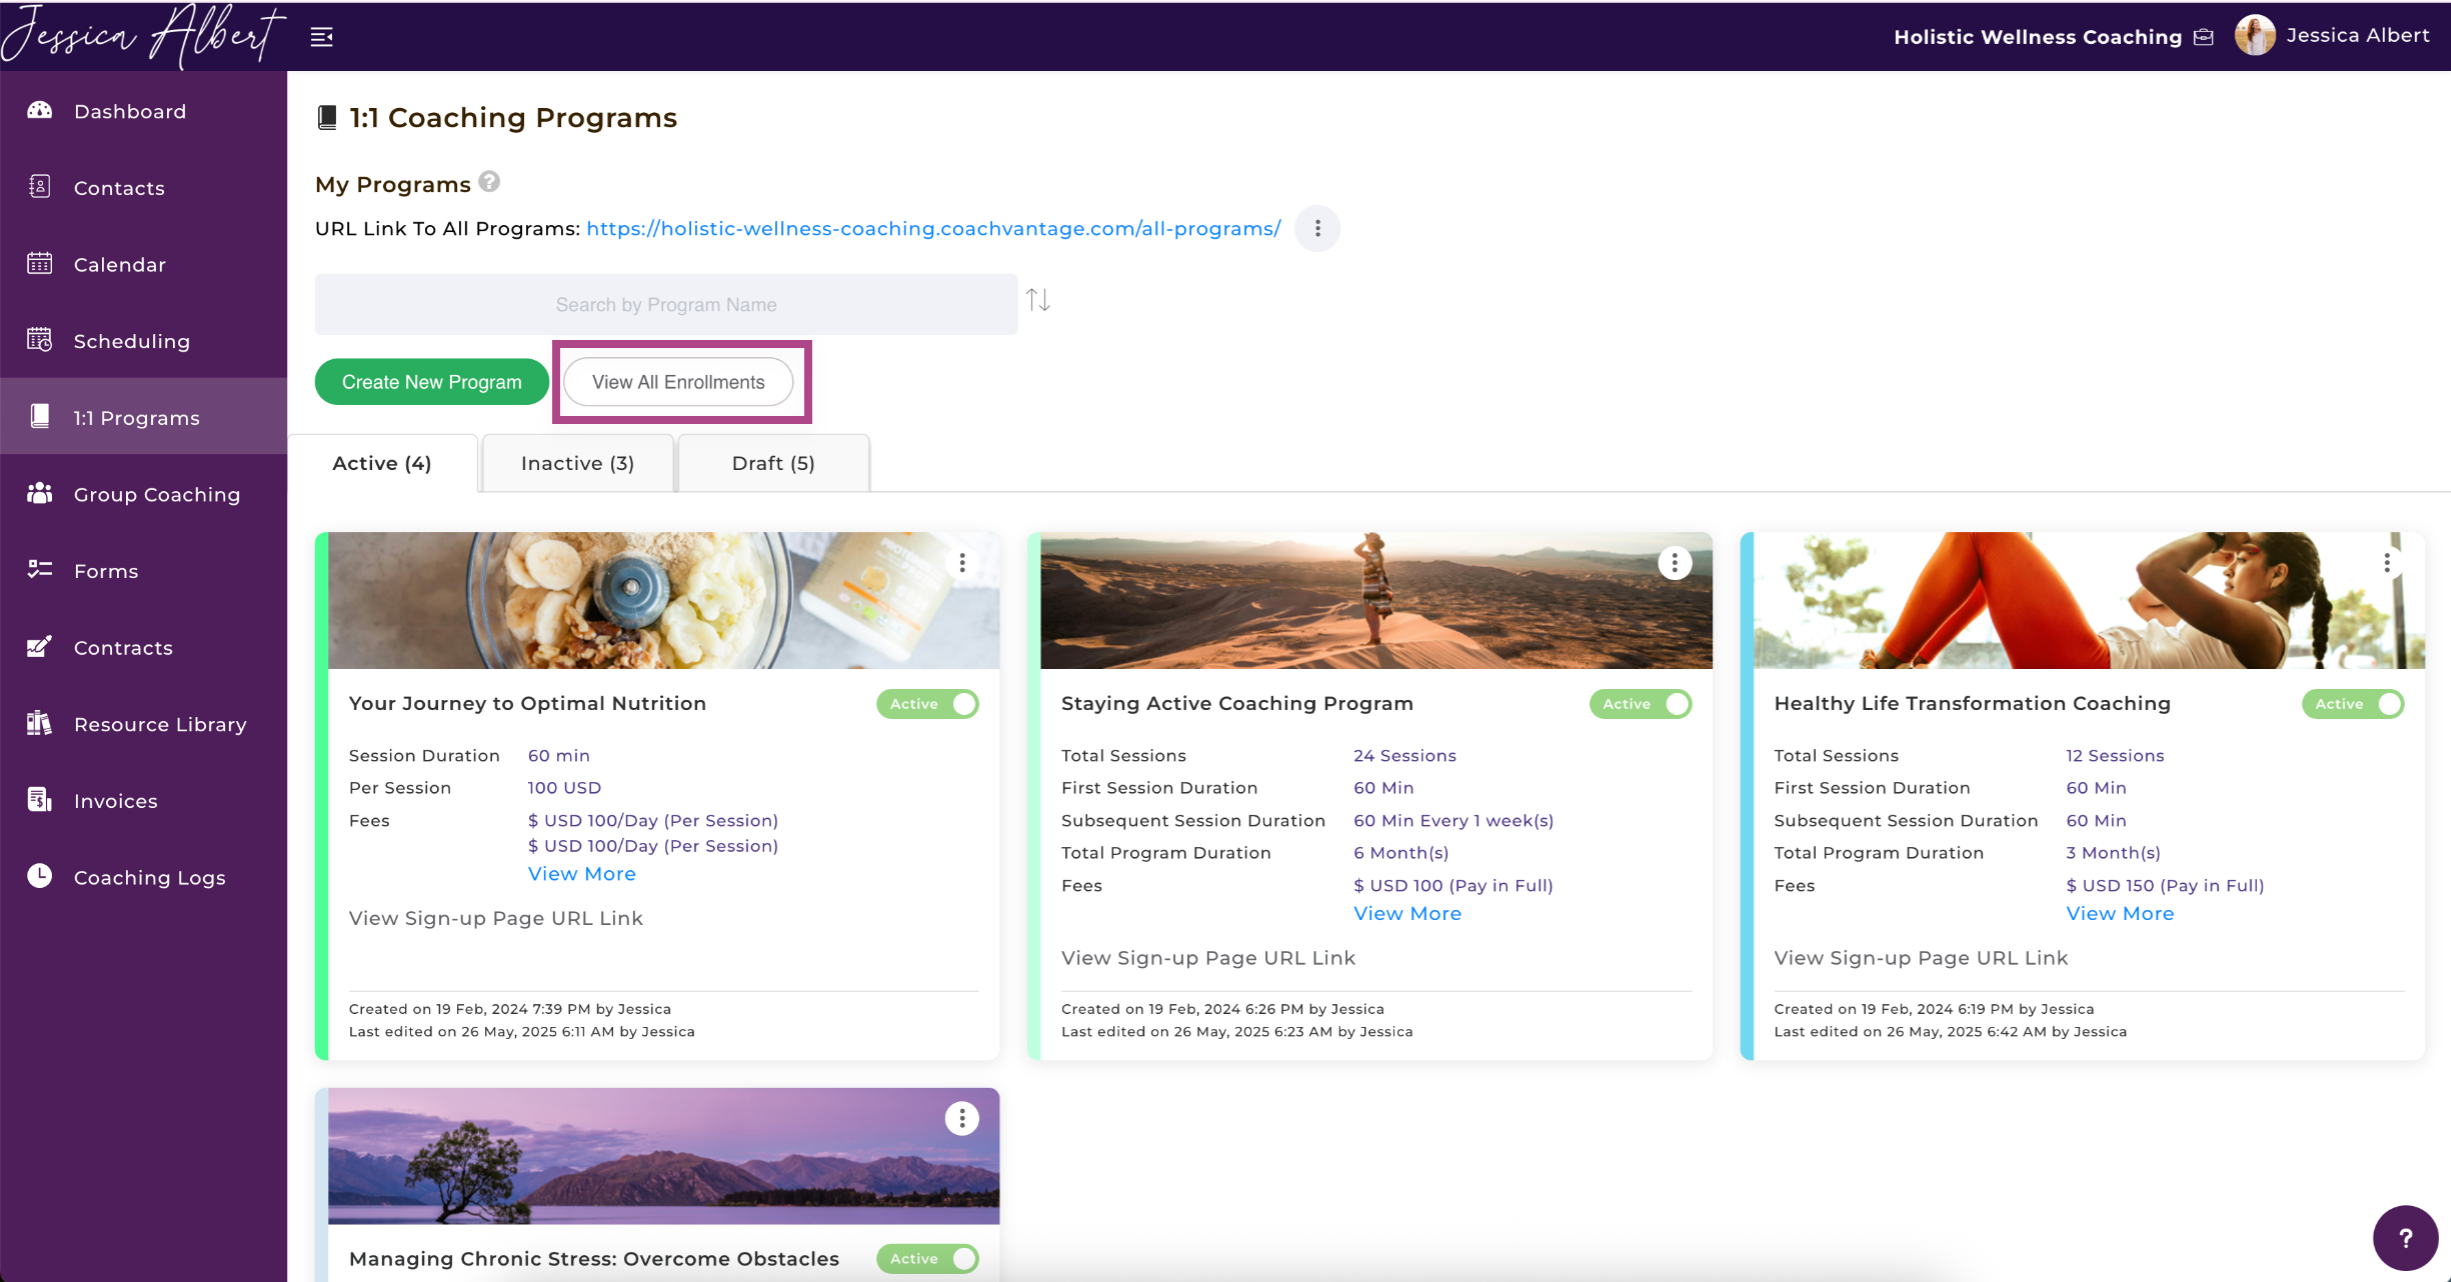Screen dimensions: 2451x1282
Task: Click the sort arrows next to search
Action: 1038,300
